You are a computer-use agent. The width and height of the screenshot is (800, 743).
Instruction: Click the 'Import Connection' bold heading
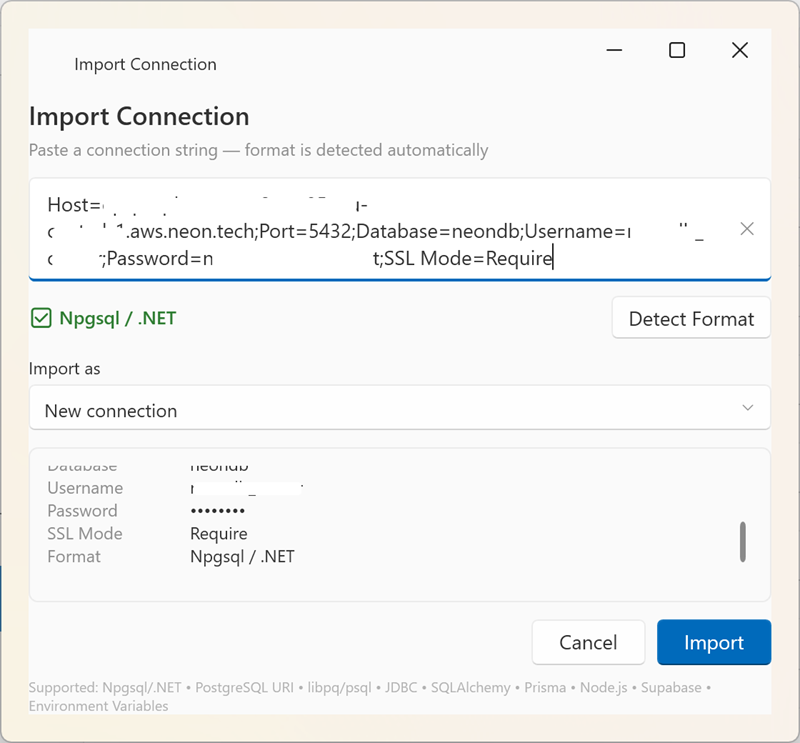click(139, 116)
